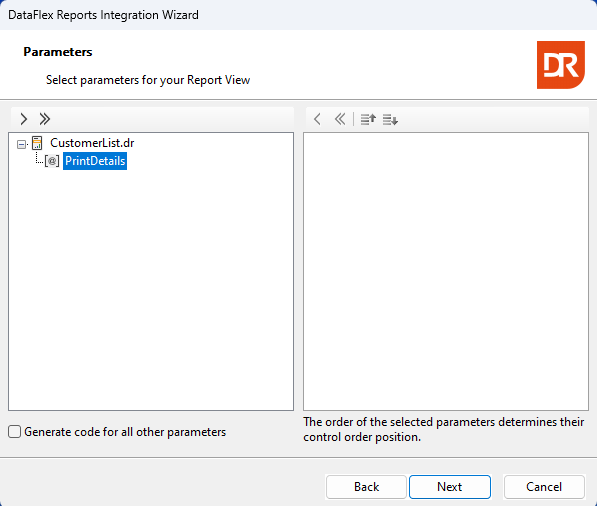This screenshot has width=597, height=506.
Task: Proceed with the Next button
Action: tap(450, 487)
